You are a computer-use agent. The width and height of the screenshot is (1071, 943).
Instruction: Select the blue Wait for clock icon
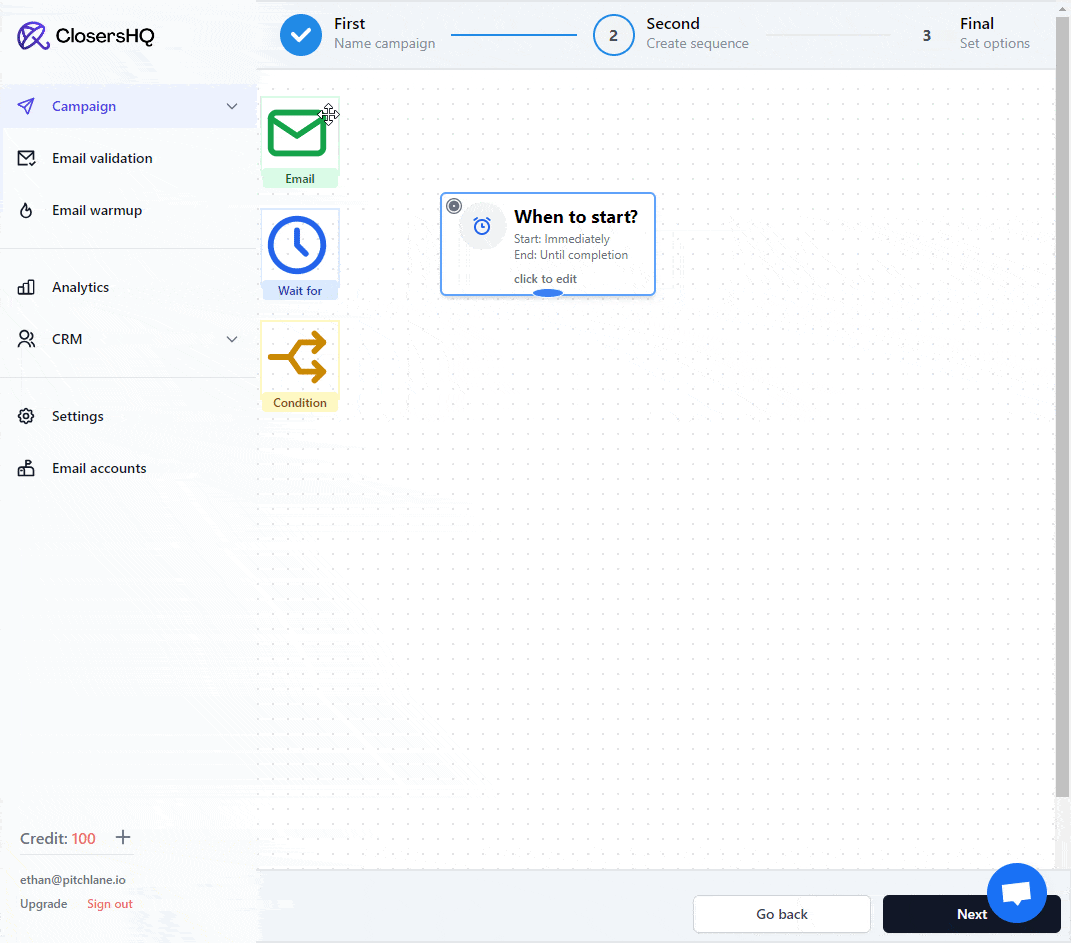(x=297, y=245)
